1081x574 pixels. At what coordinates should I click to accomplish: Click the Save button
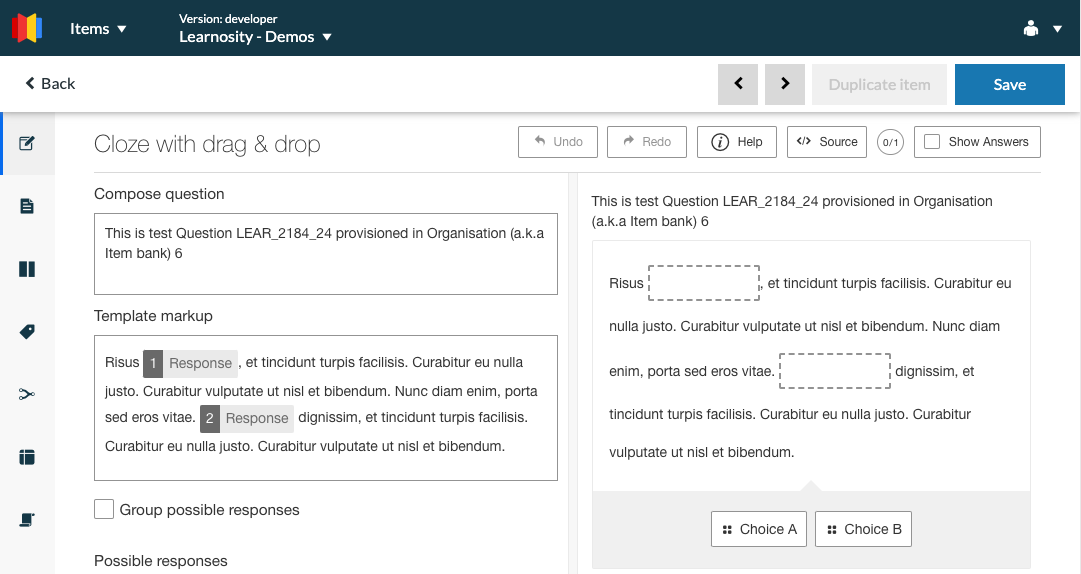click(1009, 85)
